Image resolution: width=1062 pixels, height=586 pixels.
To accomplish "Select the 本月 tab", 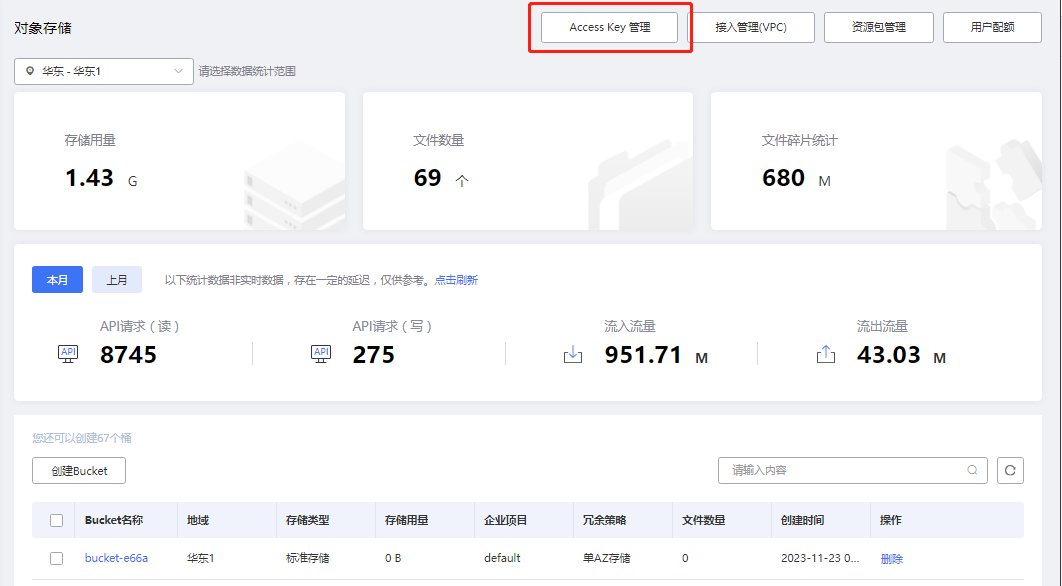I will coord(57,279).
